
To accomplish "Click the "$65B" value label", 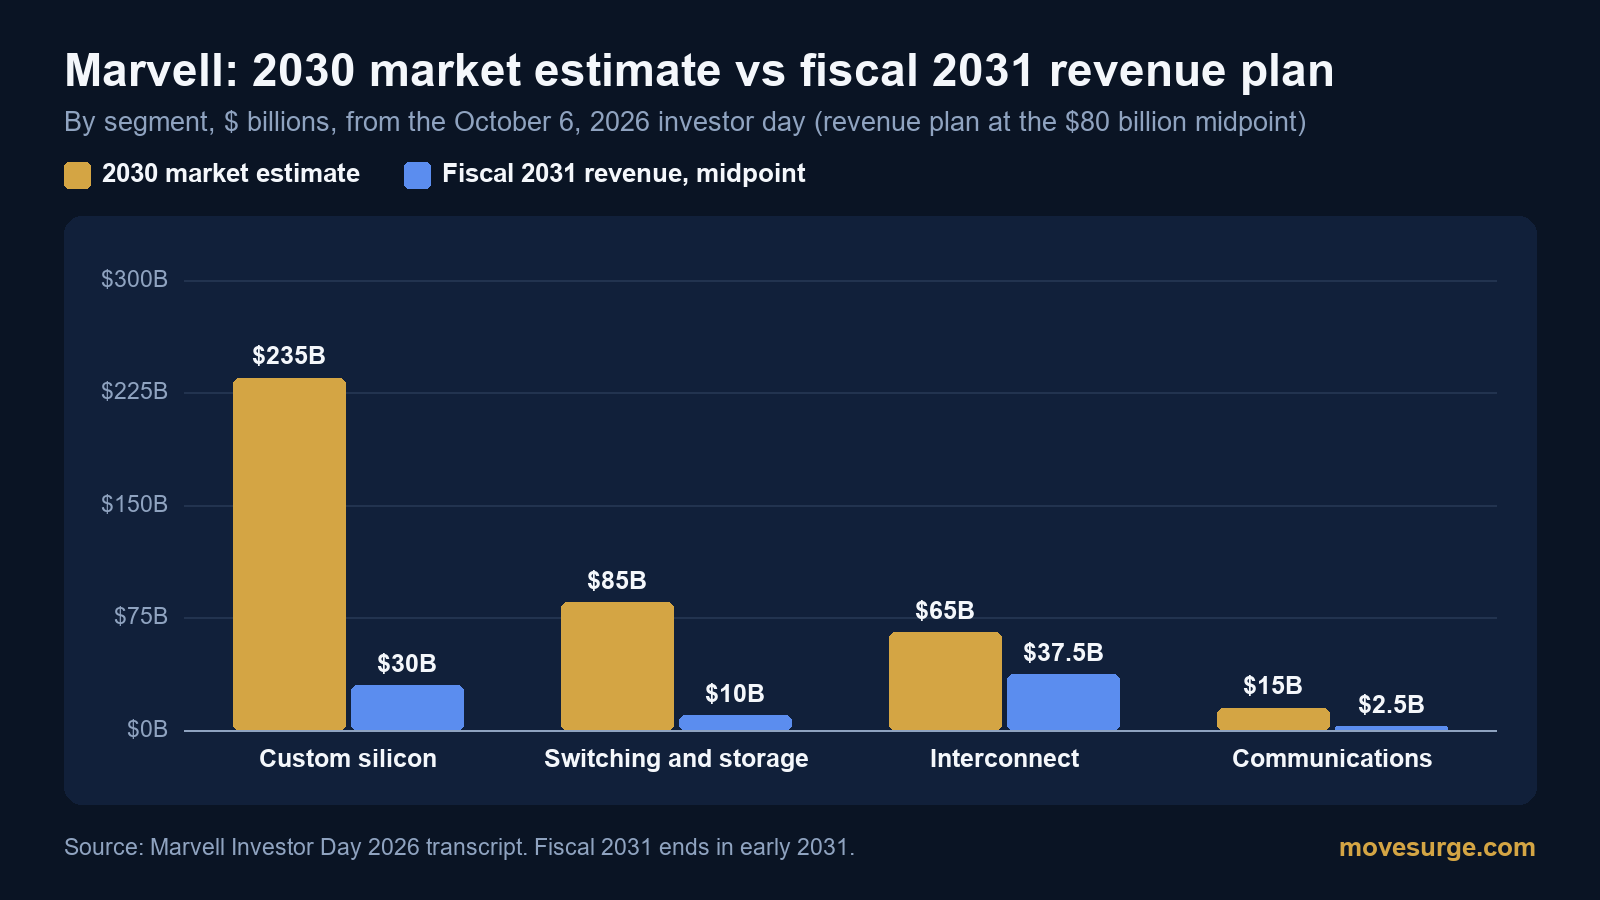I will click(945, 611).
